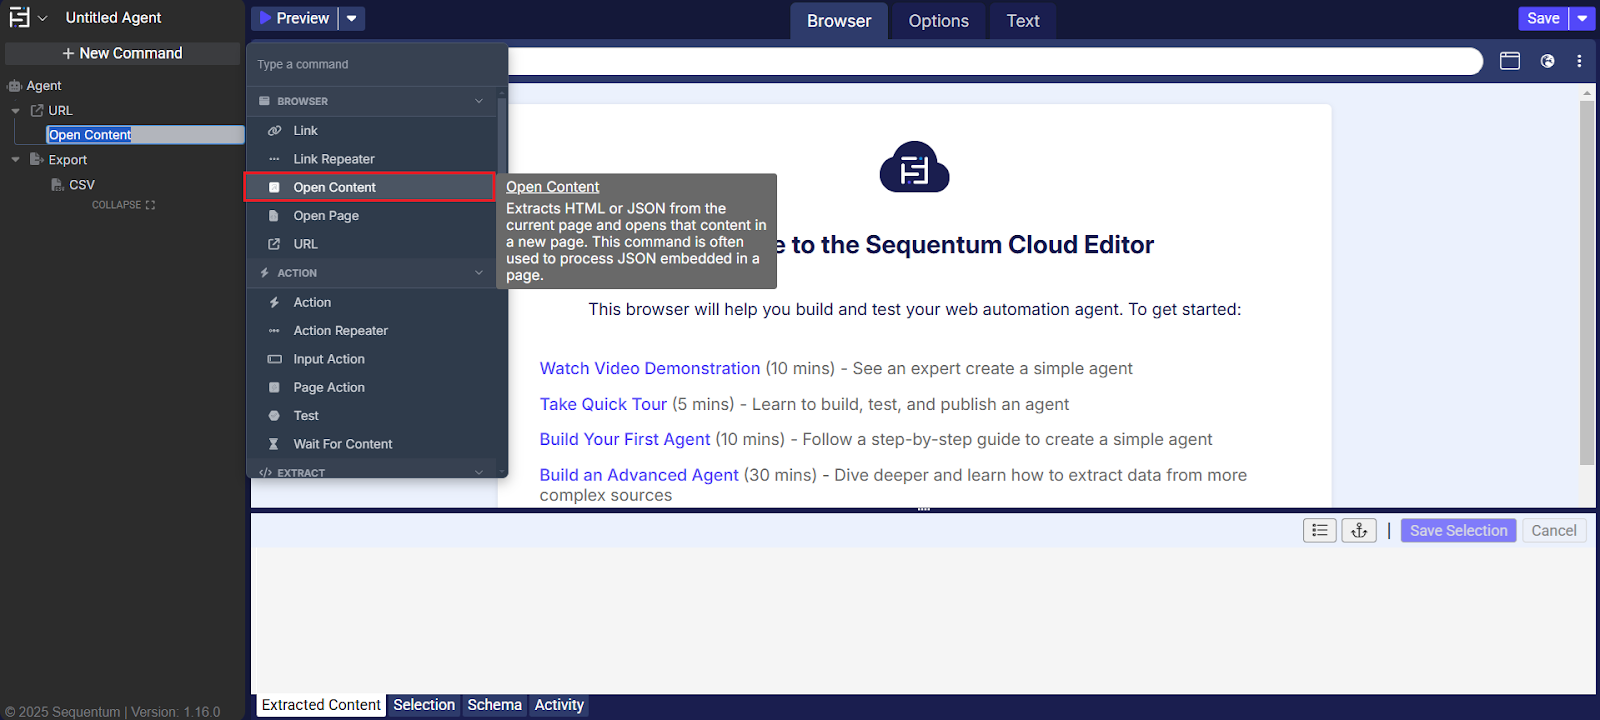Switch to the Activity tab
This screenshot has height=720, width=1600.
(559, 705)
